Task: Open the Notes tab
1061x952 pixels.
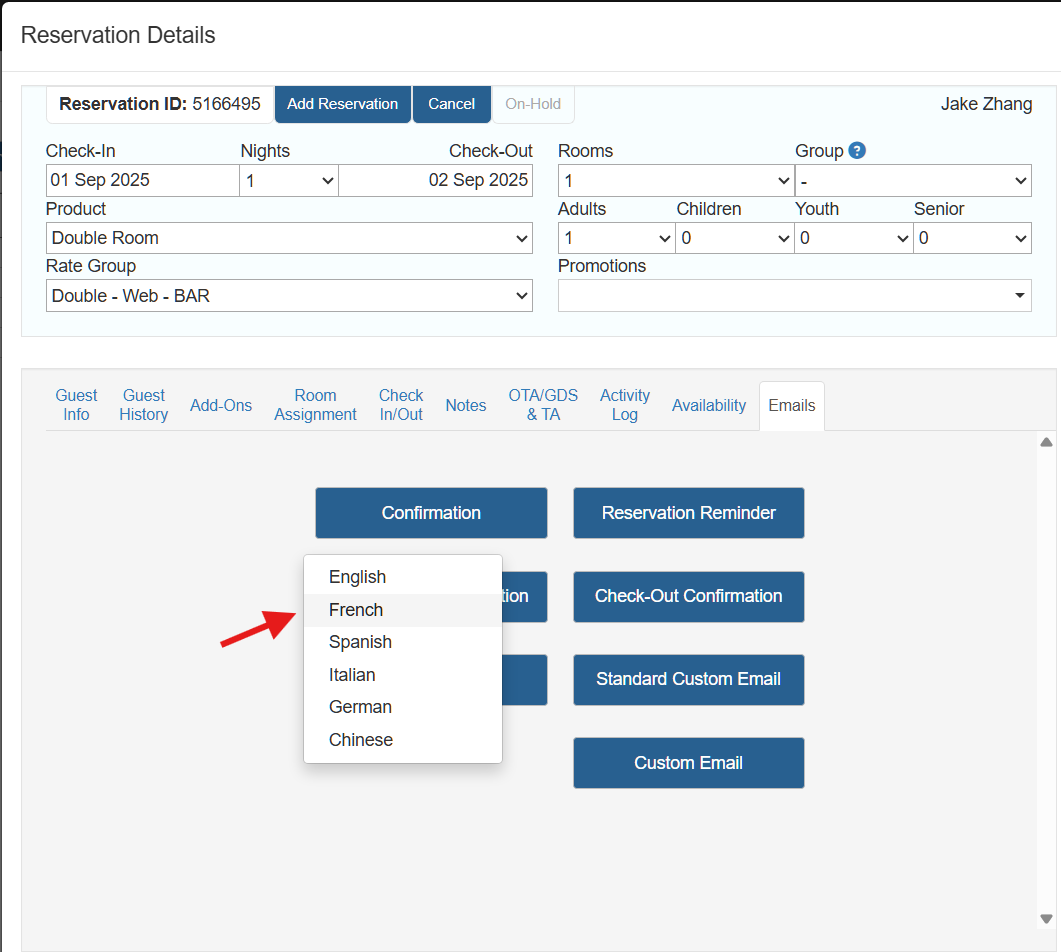Action: [x=466, y=405]
